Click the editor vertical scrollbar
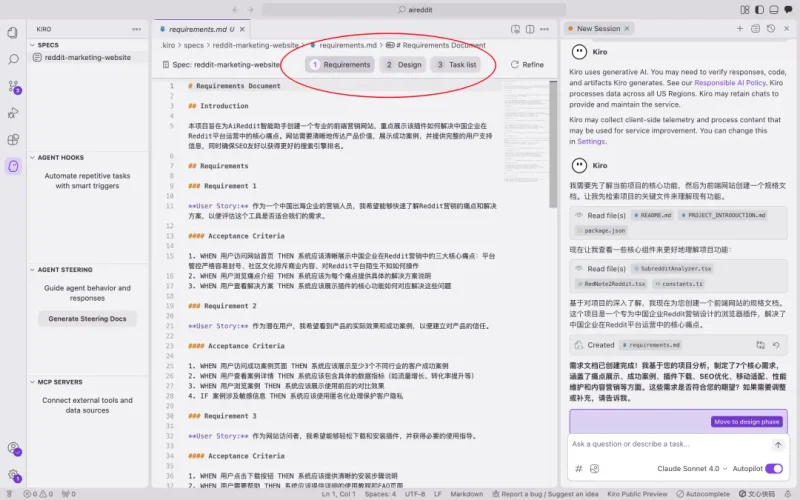 coord(553,144)
